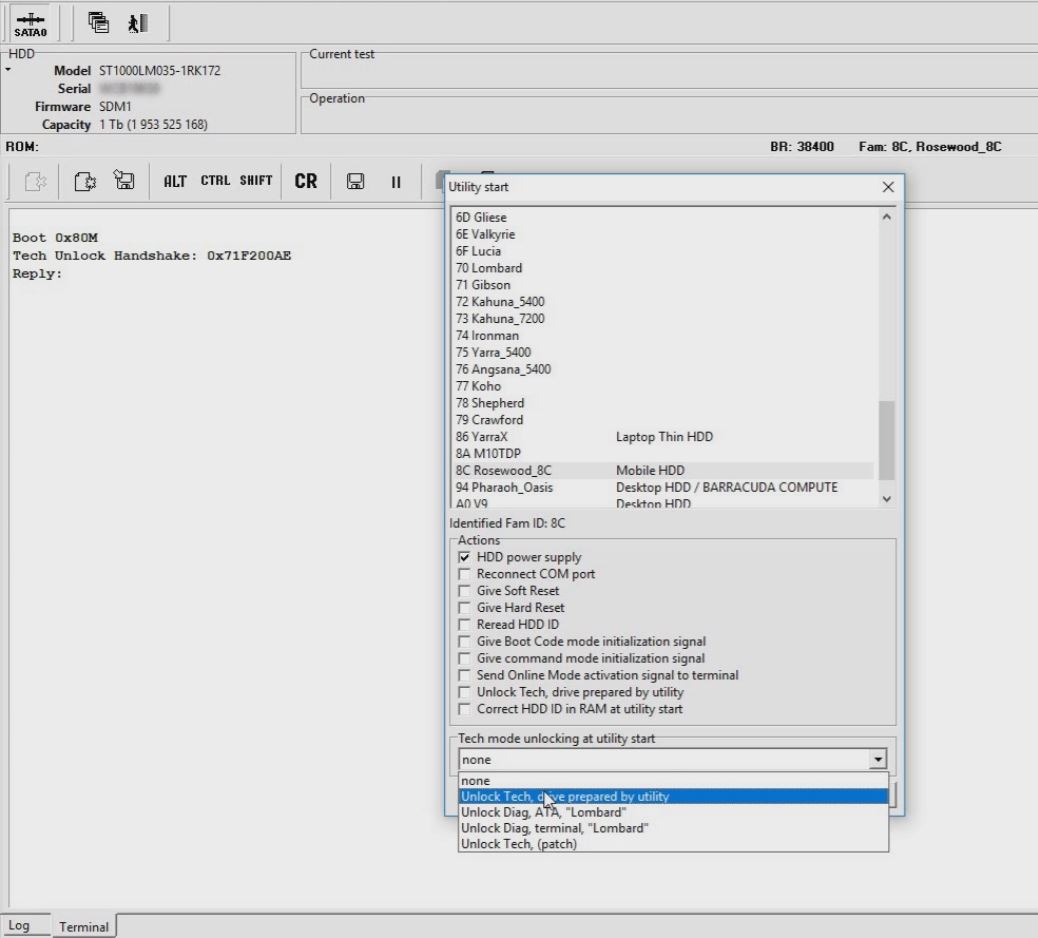Uncheck the HDD power supply checkbox
The width and height of the screenshot is (1038, 938).
pos(464,557)
